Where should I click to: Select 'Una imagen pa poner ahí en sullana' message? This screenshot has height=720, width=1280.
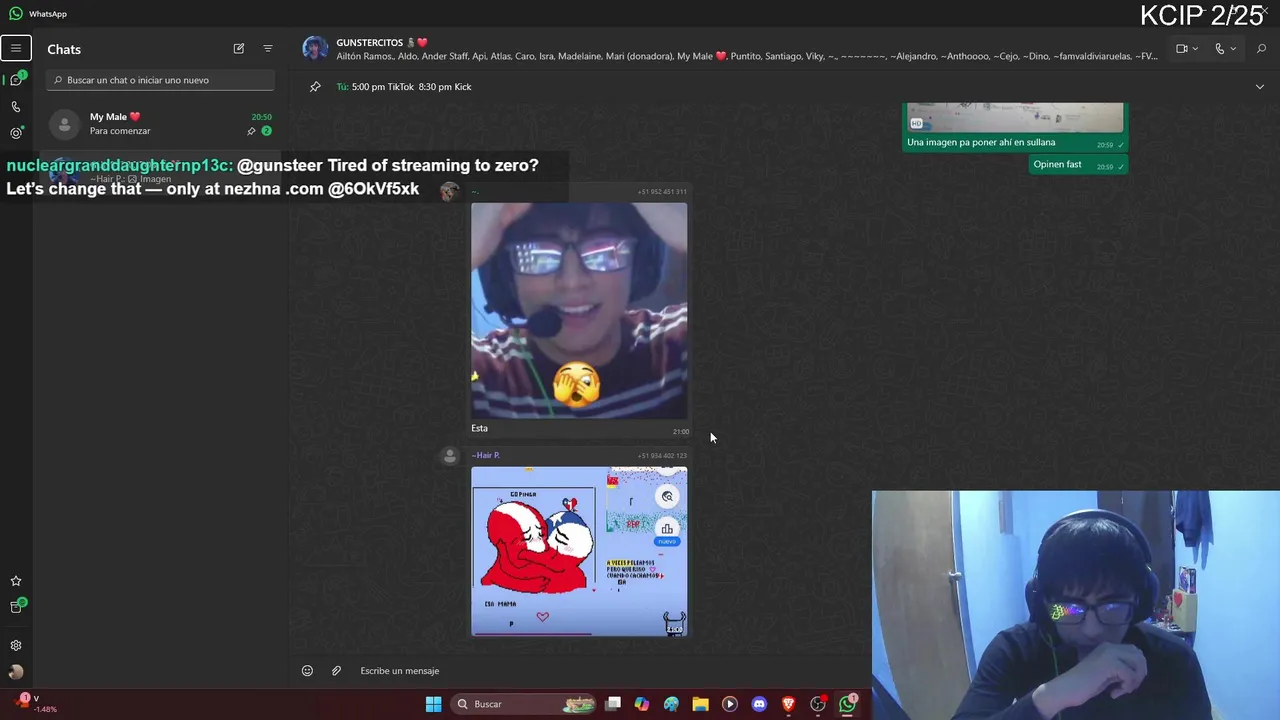click(980, 142)
